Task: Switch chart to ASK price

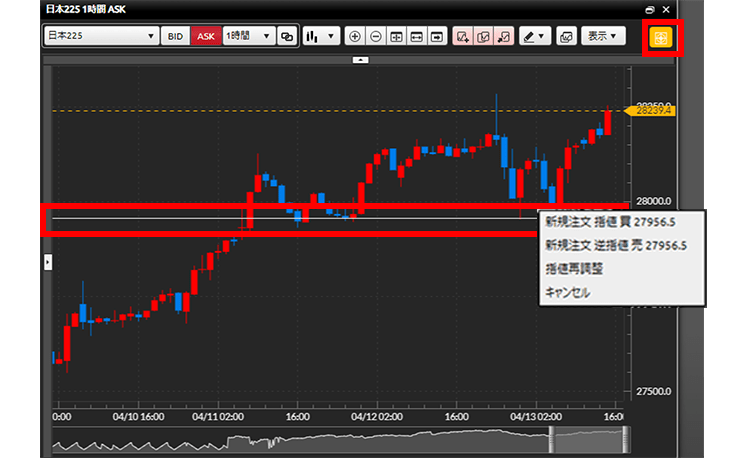Action: tap(205, 36)
